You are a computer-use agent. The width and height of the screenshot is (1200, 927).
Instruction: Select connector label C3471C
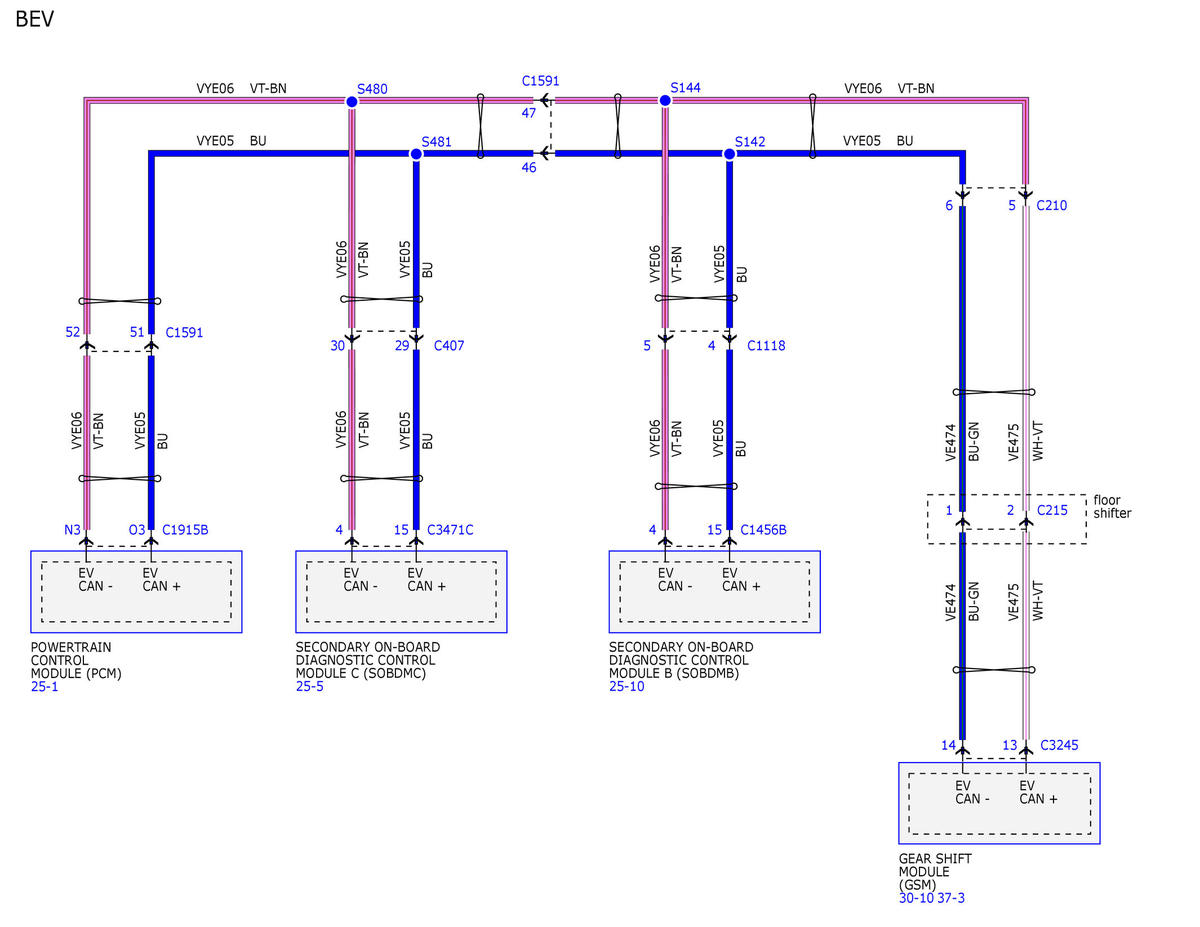point(450,530)
